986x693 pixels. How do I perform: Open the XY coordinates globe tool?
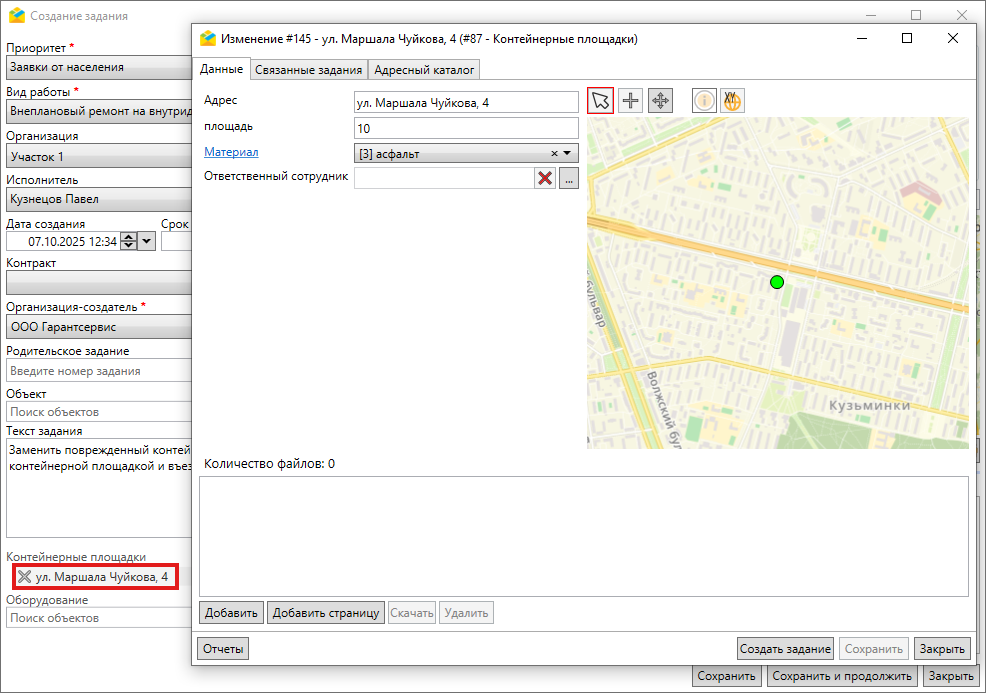[x=732, y=101]
